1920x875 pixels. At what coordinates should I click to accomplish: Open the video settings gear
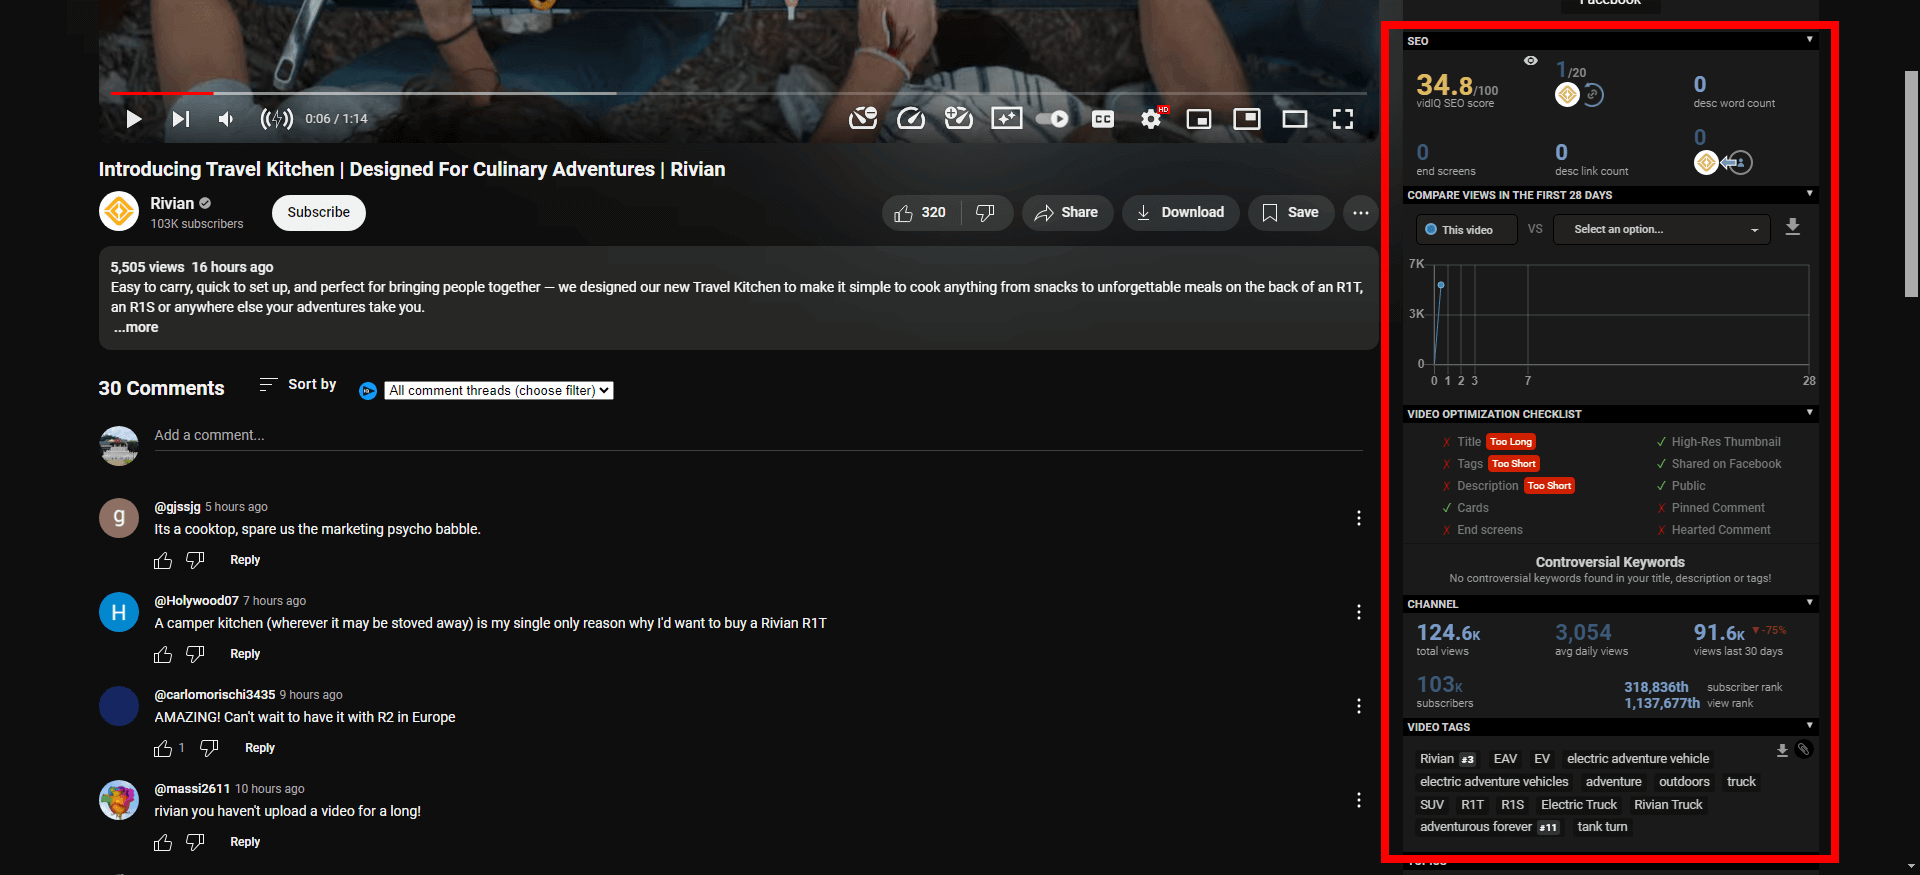click(x=1151, y=119)
